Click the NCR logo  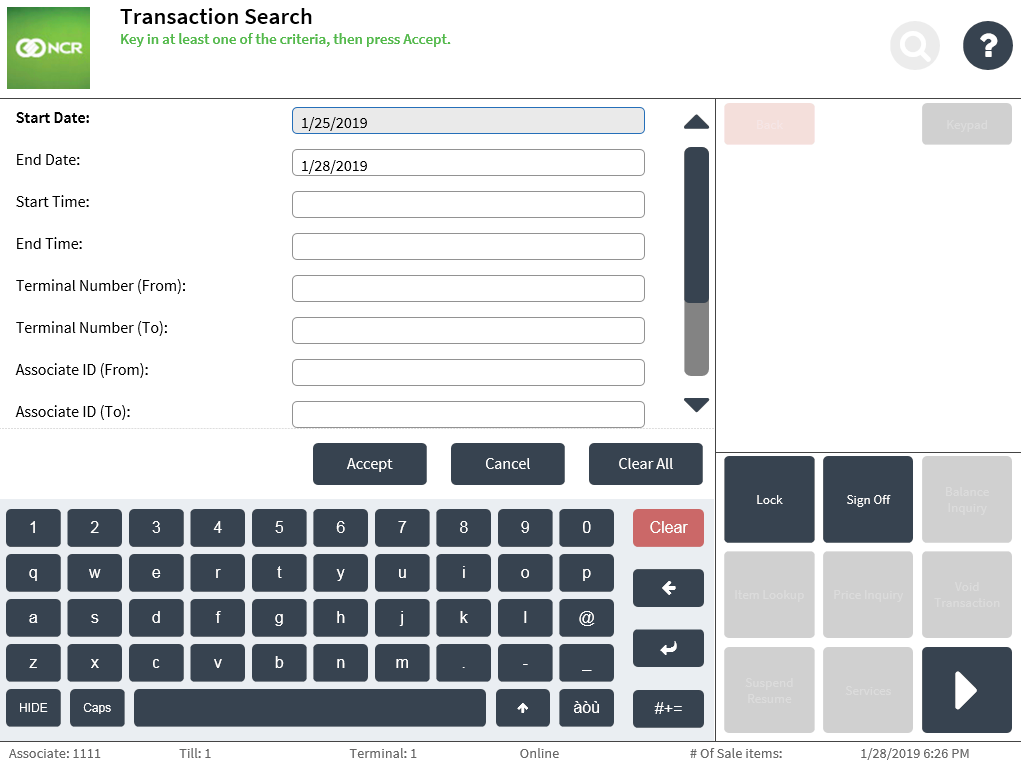pos(48,48)
